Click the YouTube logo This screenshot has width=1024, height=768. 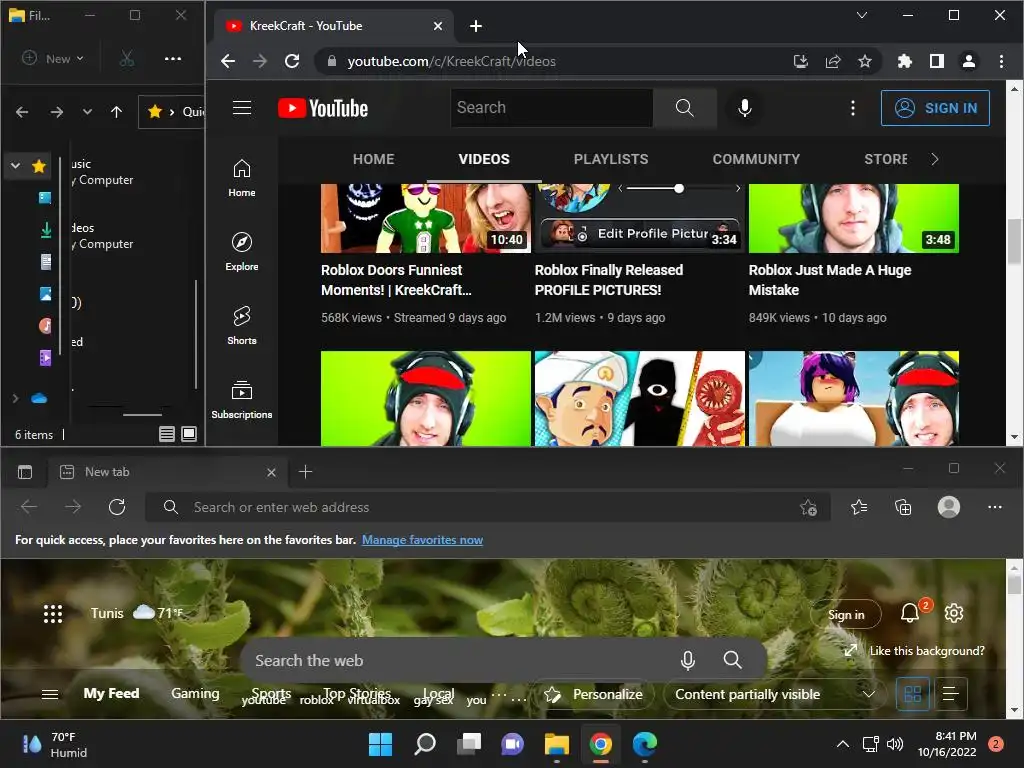[323, 108]
